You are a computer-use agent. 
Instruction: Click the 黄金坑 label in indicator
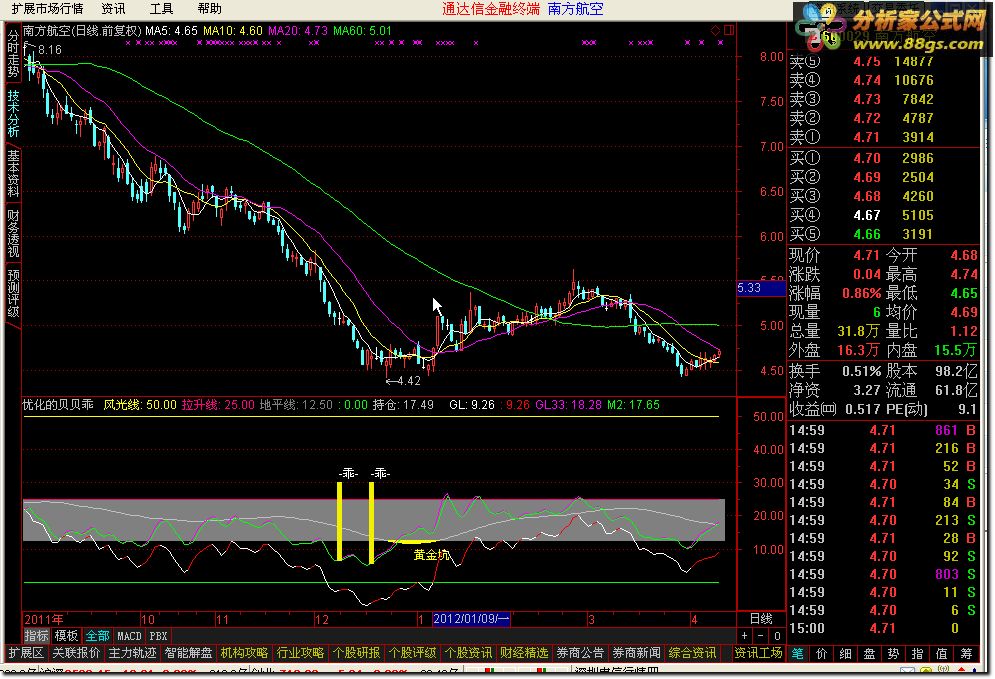[x=432, y=555]
